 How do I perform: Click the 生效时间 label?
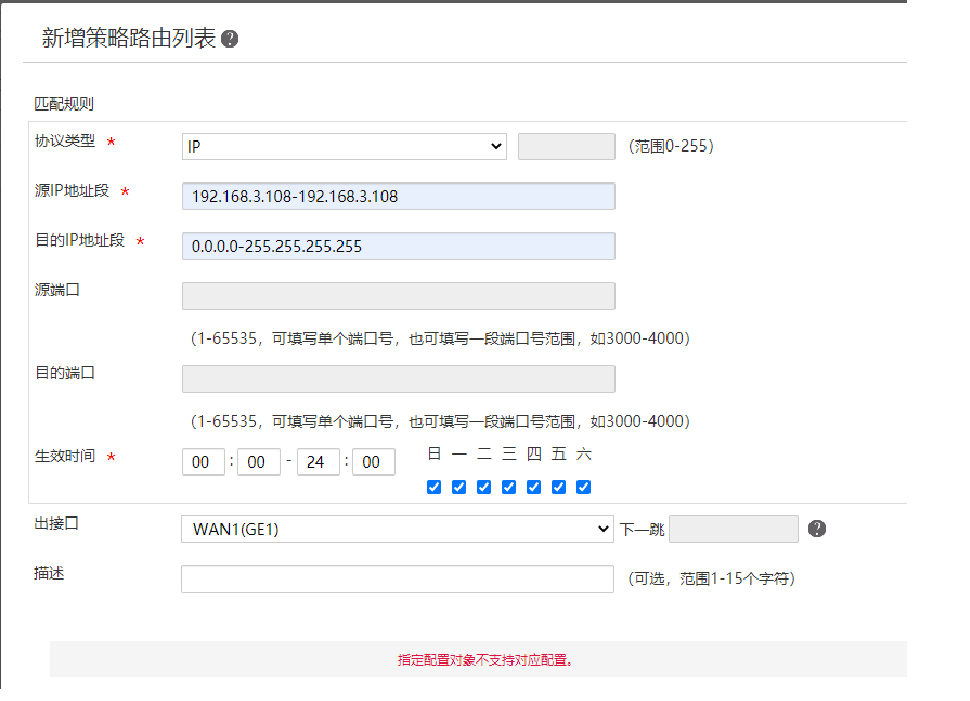tap(65, 456)
